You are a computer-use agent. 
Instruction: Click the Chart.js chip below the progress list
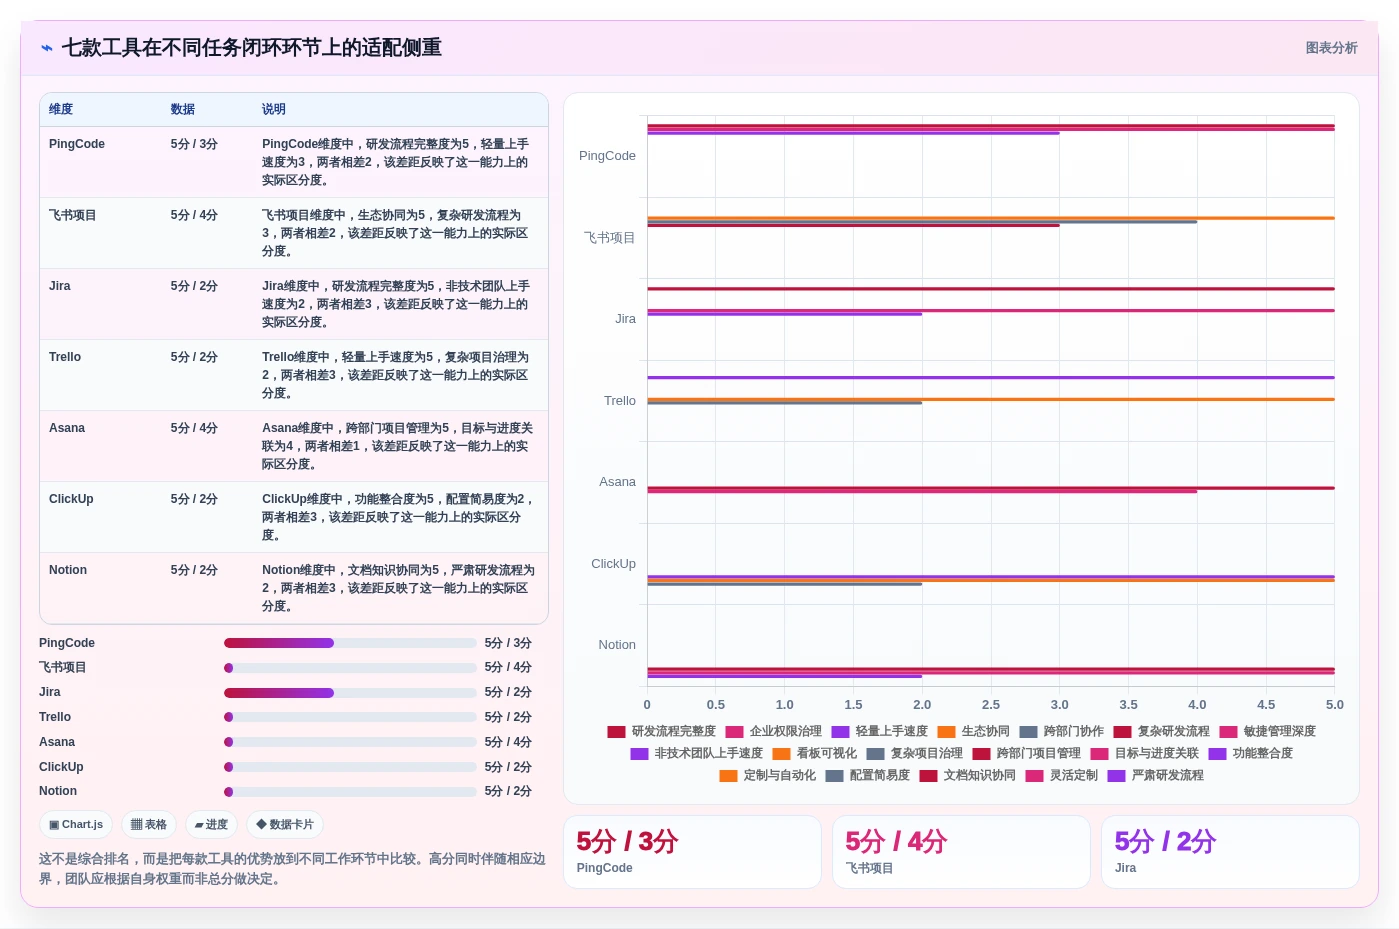[x=76, y=825]
